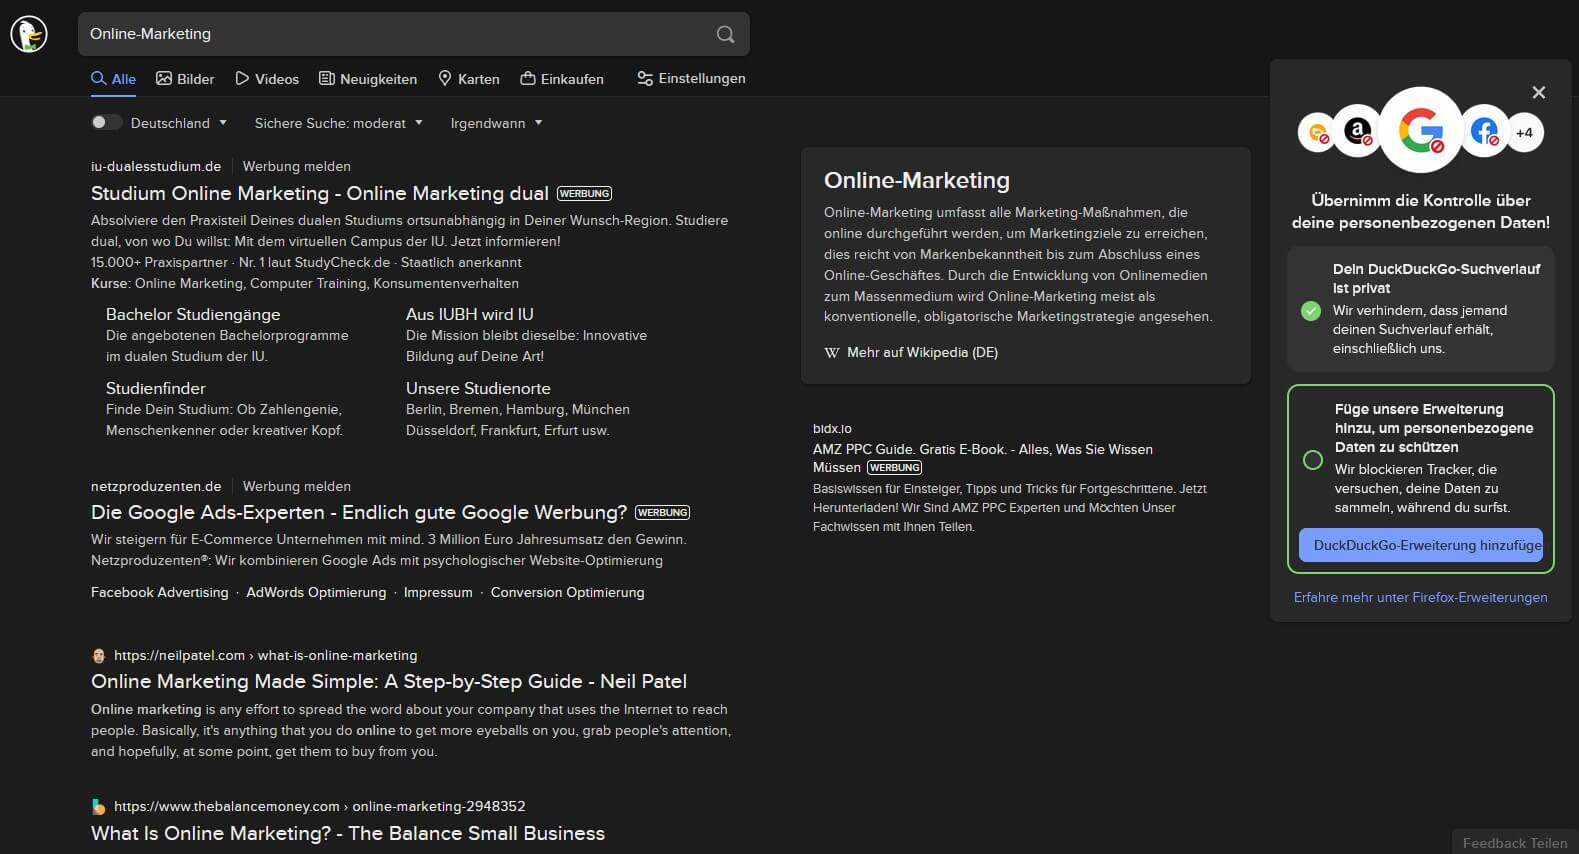Image resolution: width=1579 pixels, height=854 pixels.
Task: Switch to the Neuigkeiten tab
Action: pyautogui.click(x=368, y=79)
